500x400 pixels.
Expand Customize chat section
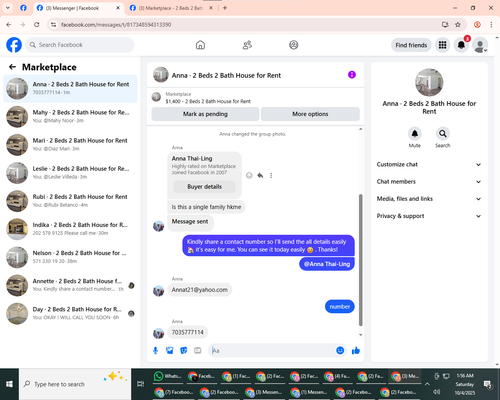click(x=429, y=164)
